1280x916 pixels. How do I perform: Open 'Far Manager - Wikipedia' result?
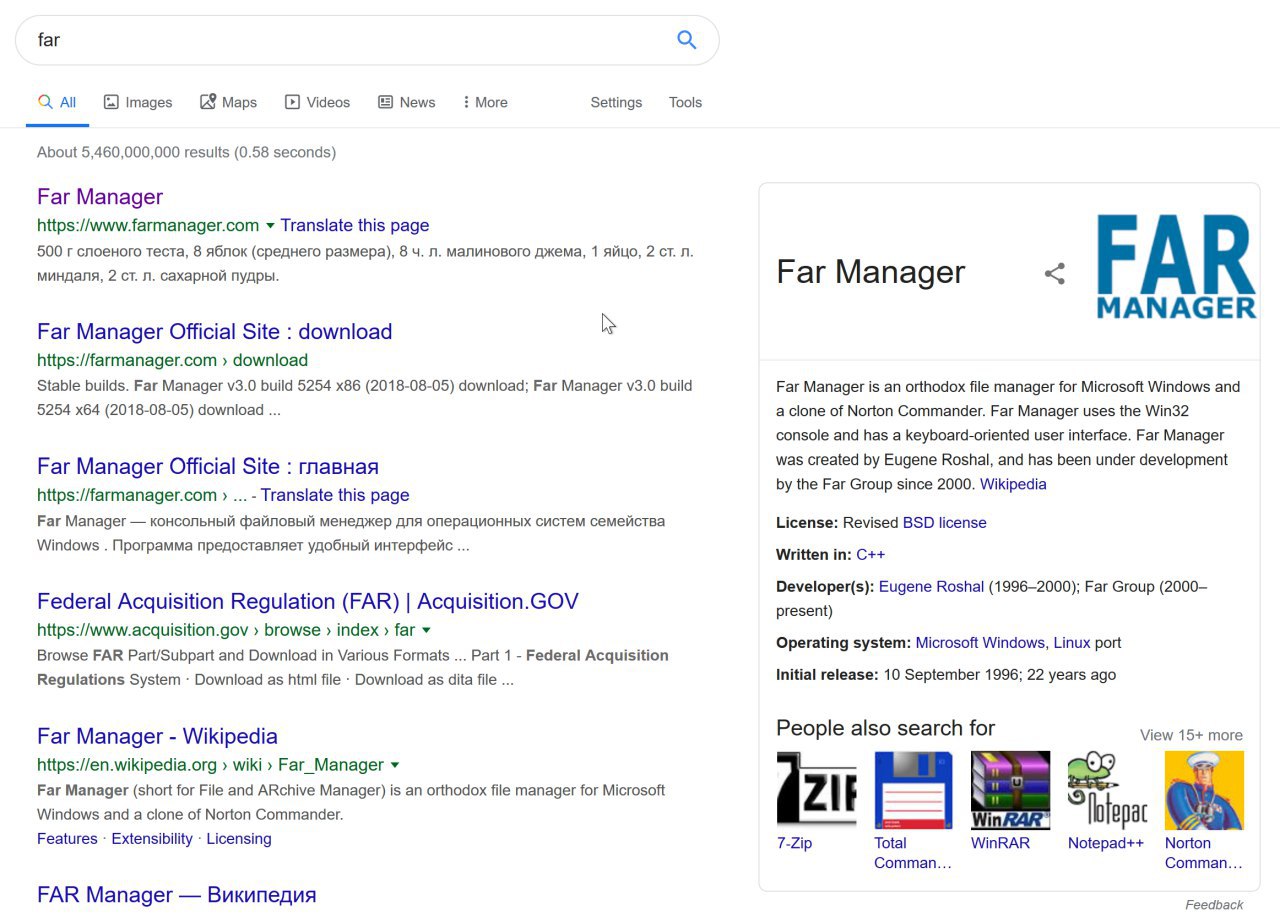click(157, 737)
